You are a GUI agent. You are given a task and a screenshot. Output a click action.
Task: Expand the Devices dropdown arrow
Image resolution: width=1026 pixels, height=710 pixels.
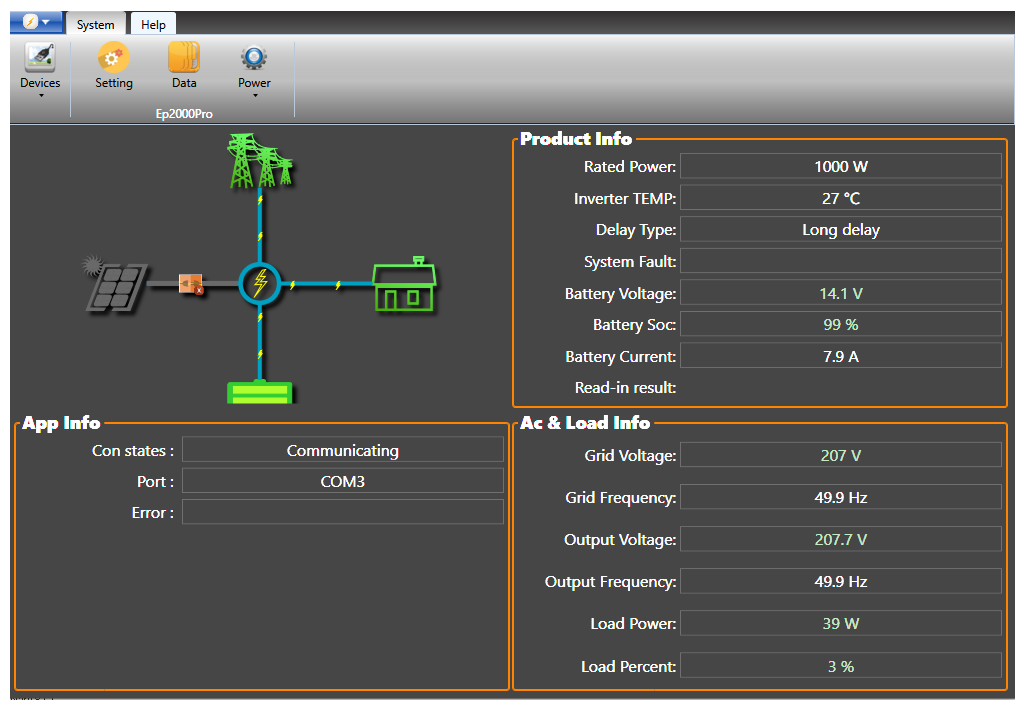[x=40, y=96]
